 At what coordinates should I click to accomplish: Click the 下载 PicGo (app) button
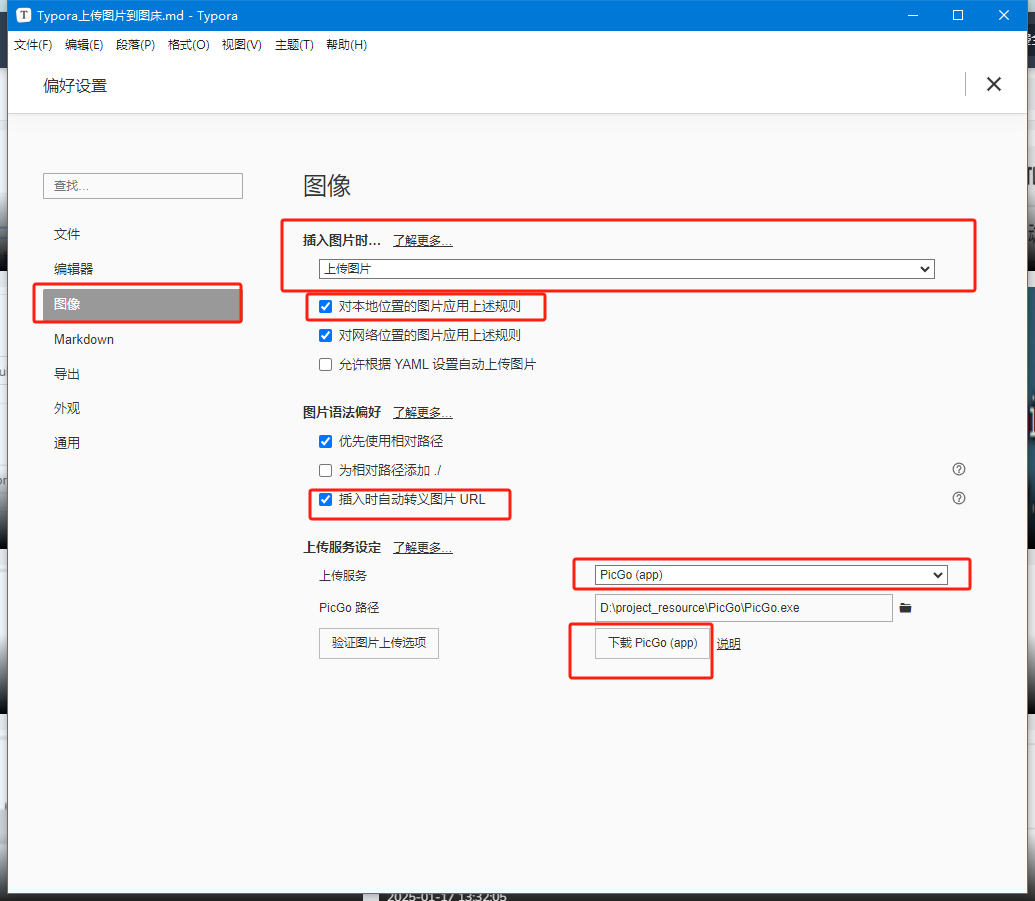653,643
